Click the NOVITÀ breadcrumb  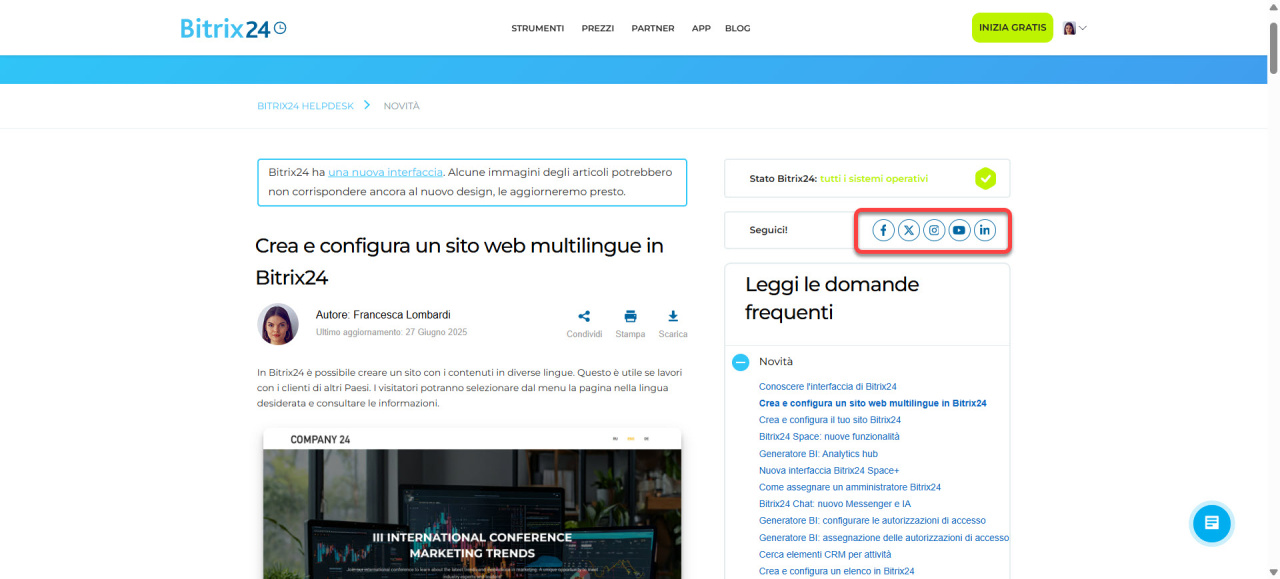tap(402, 106)
